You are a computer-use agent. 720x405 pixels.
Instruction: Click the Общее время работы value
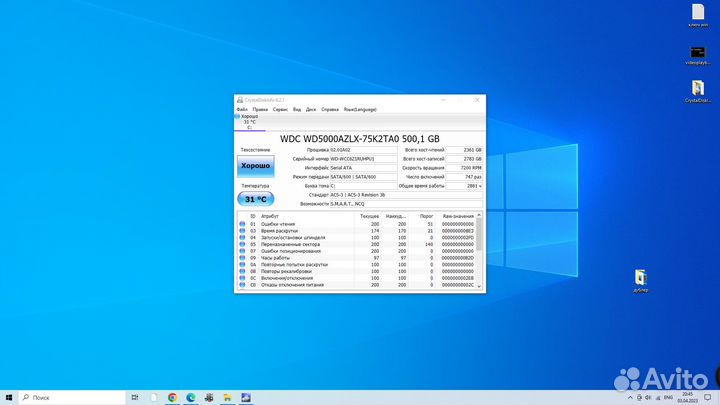(x=464, y=186)
